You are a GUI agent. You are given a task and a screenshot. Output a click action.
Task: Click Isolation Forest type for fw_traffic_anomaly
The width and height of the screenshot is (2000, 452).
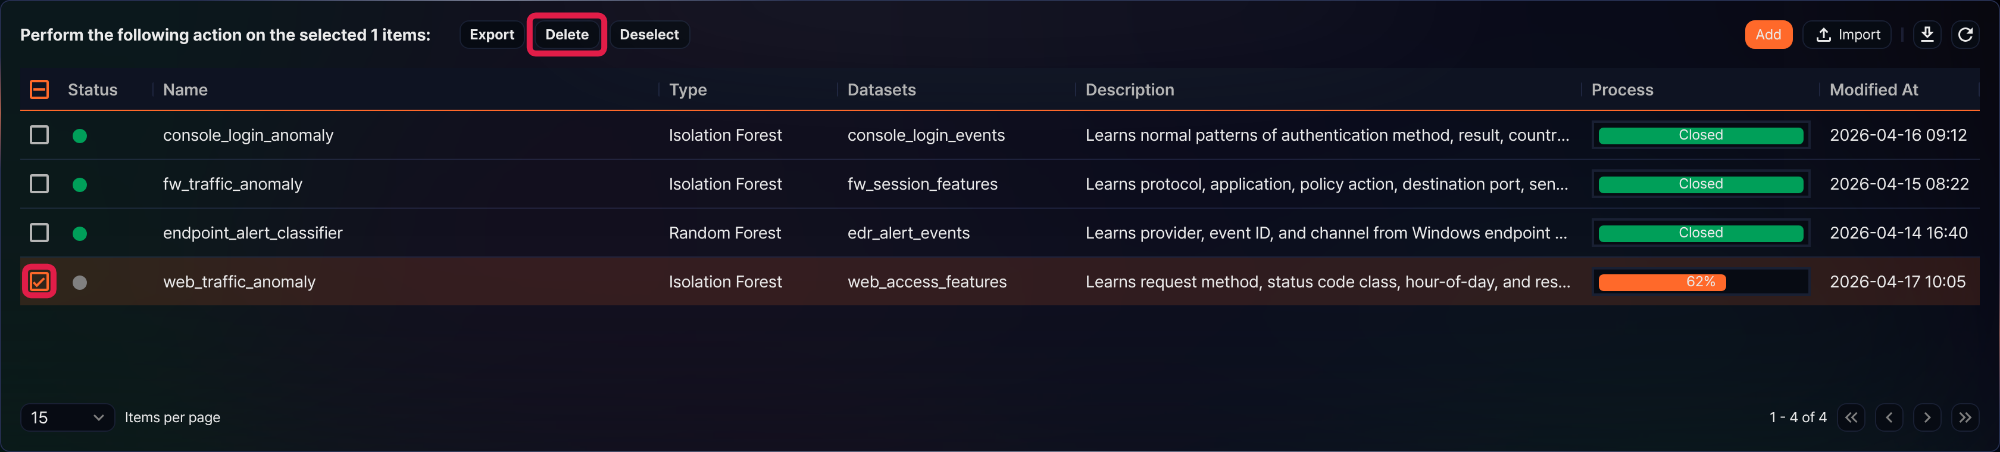[725, 185]
